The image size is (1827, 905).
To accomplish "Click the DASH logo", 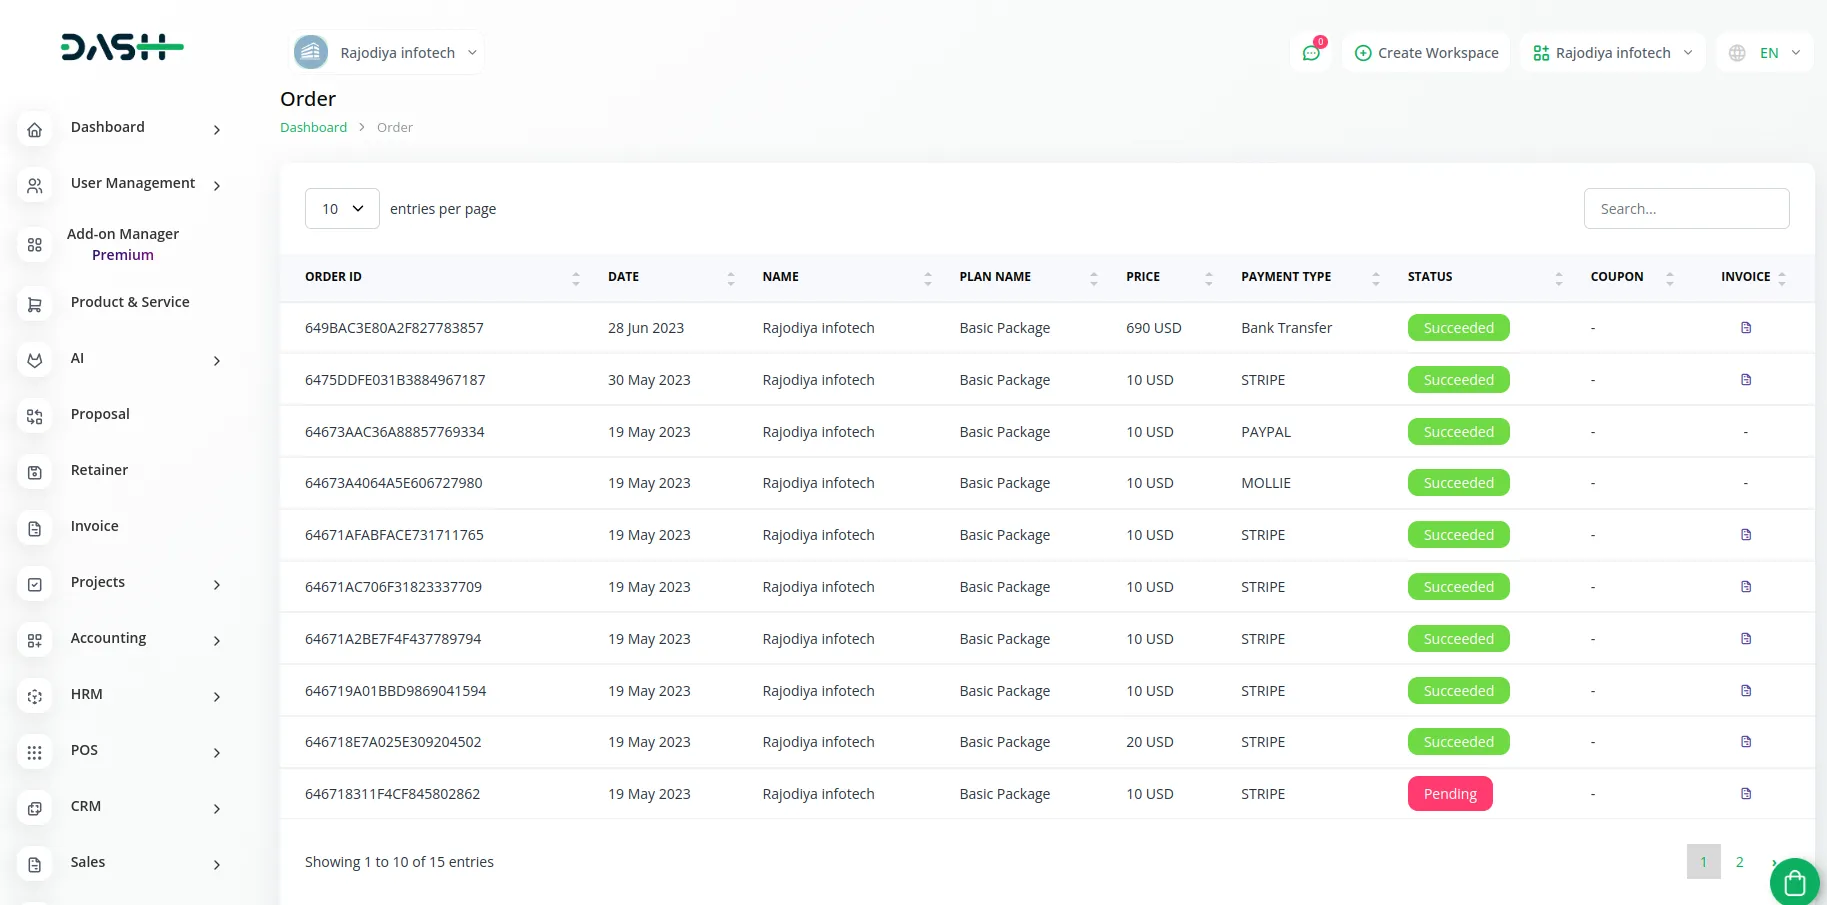I will click(x=122, y=47).
